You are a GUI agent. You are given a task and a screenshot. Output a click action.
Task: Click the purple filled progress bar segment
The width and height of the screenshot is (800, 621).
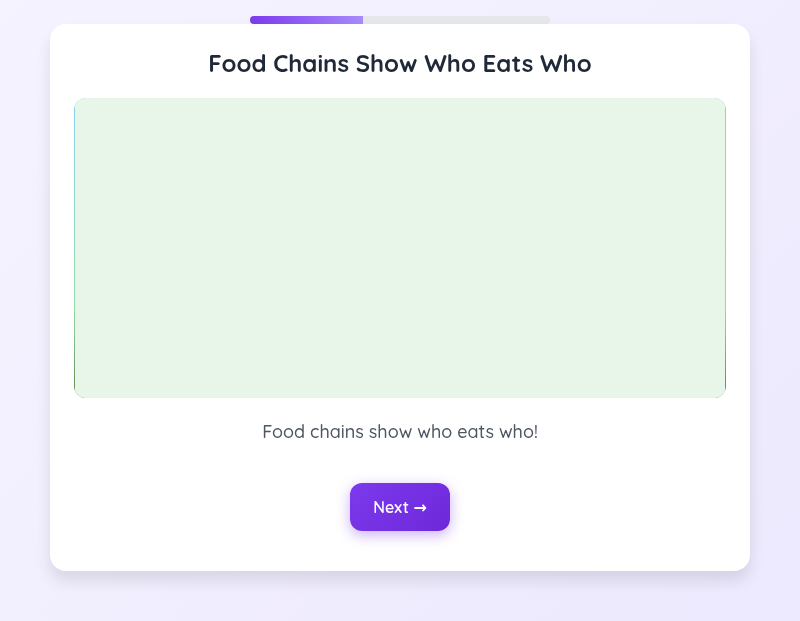(x=306, y=20)
